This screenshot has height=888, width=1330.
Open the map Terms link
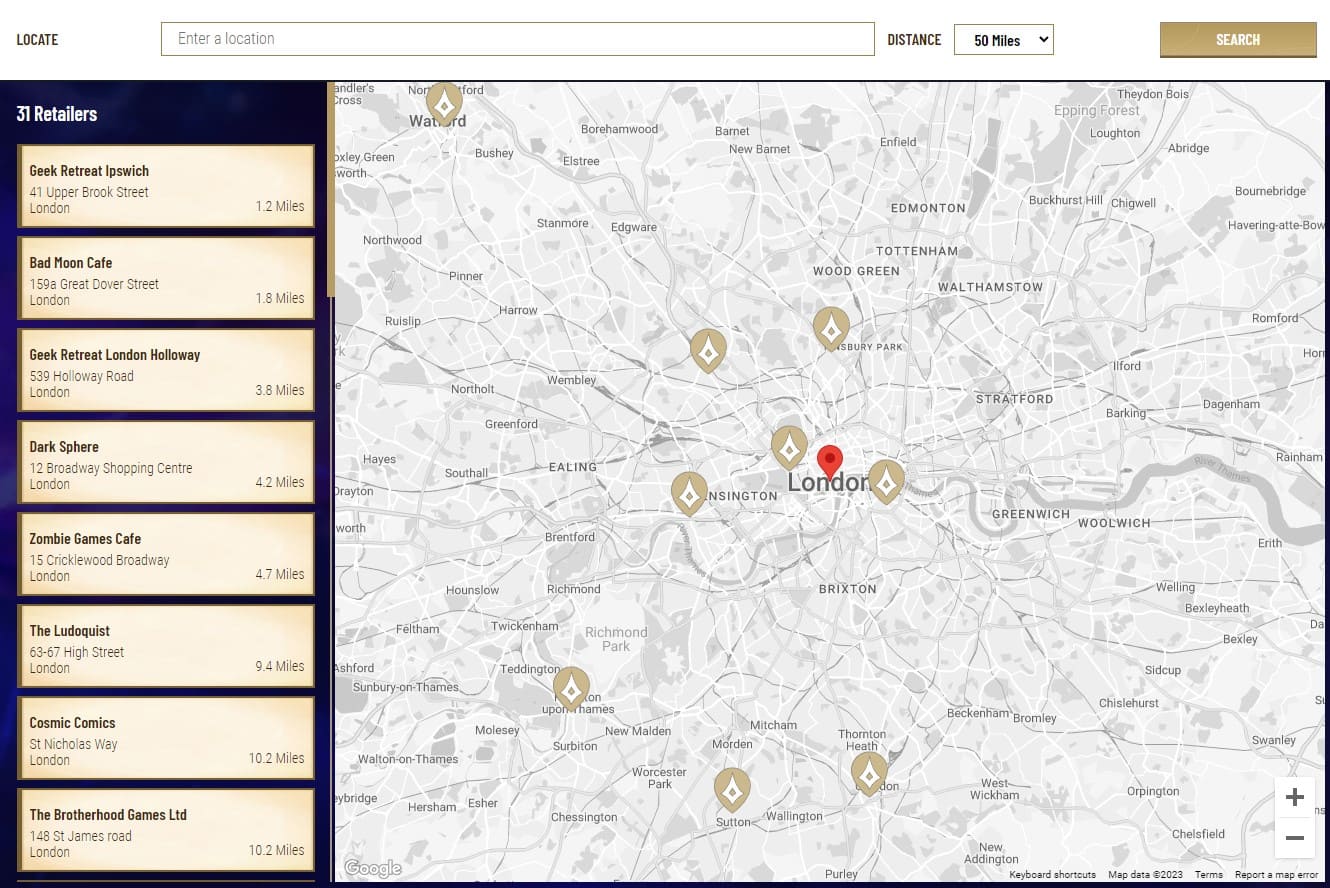tap(1208, 875)
